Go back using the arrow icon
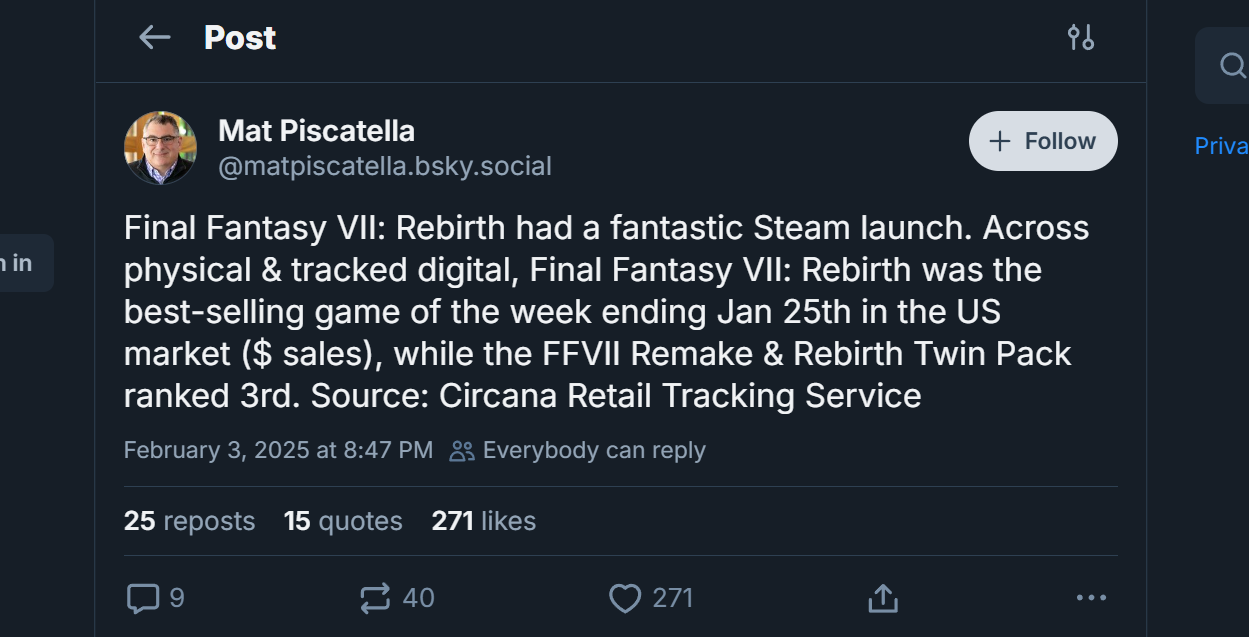The width and height of the screenshot is (1249, 637). [154, 38]
